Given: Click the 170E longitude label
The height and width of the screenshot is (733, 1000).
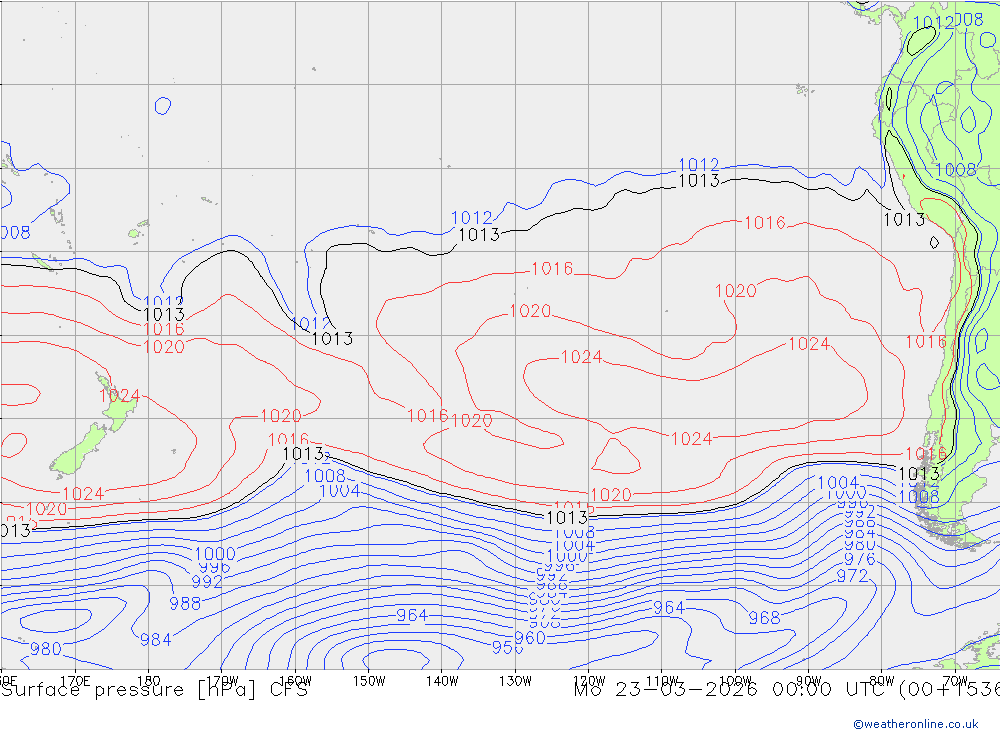Looking at the screenshot, I should 75,681.
